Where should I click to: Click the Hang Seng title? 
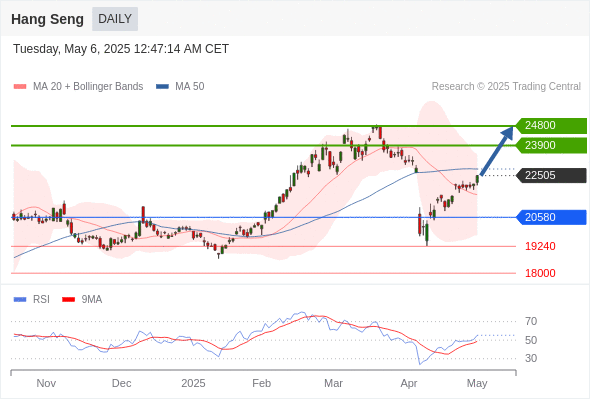(47, 19)
